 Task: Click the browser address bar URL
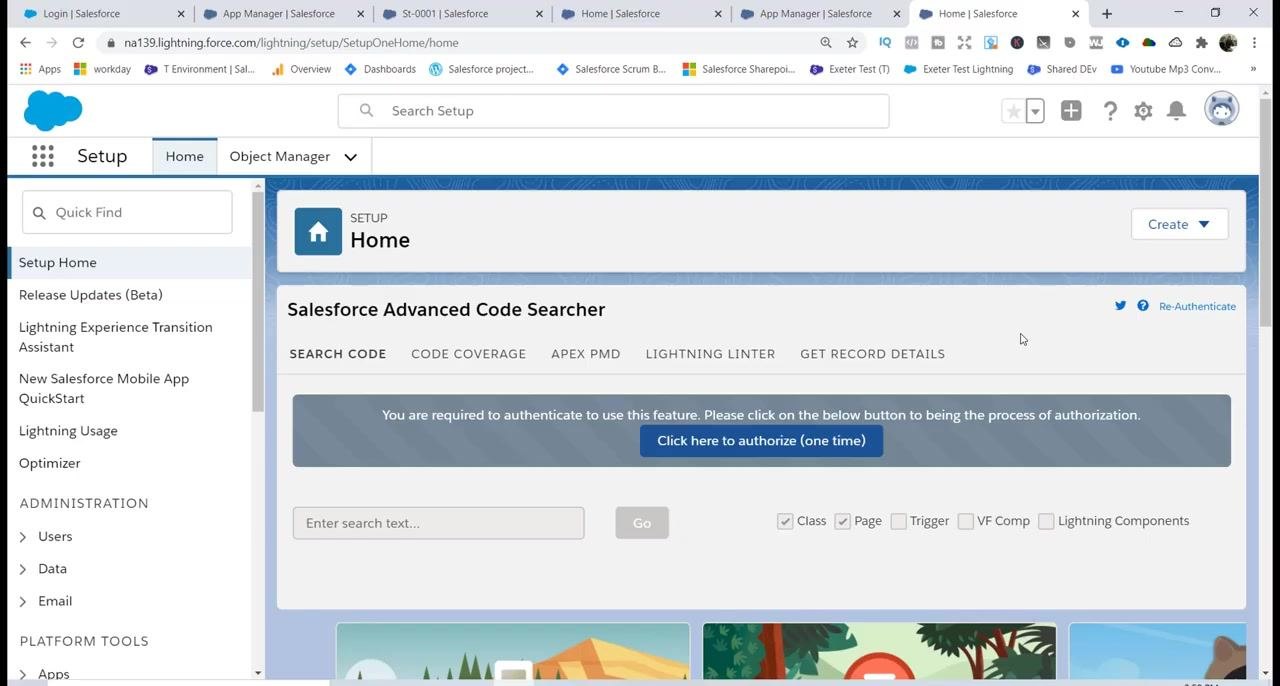tap(291, 43)
